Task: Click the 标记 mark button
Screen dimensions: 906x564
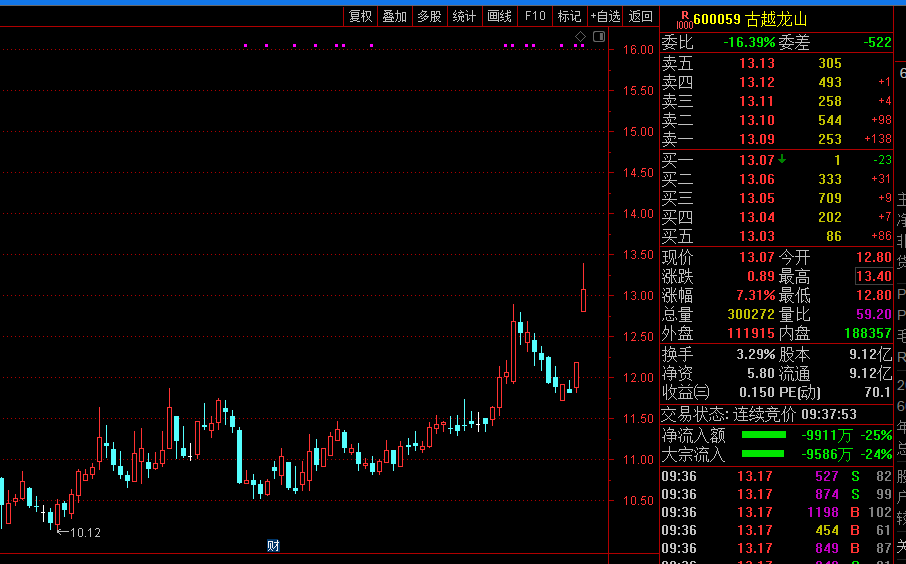Action: pos(569,16)
